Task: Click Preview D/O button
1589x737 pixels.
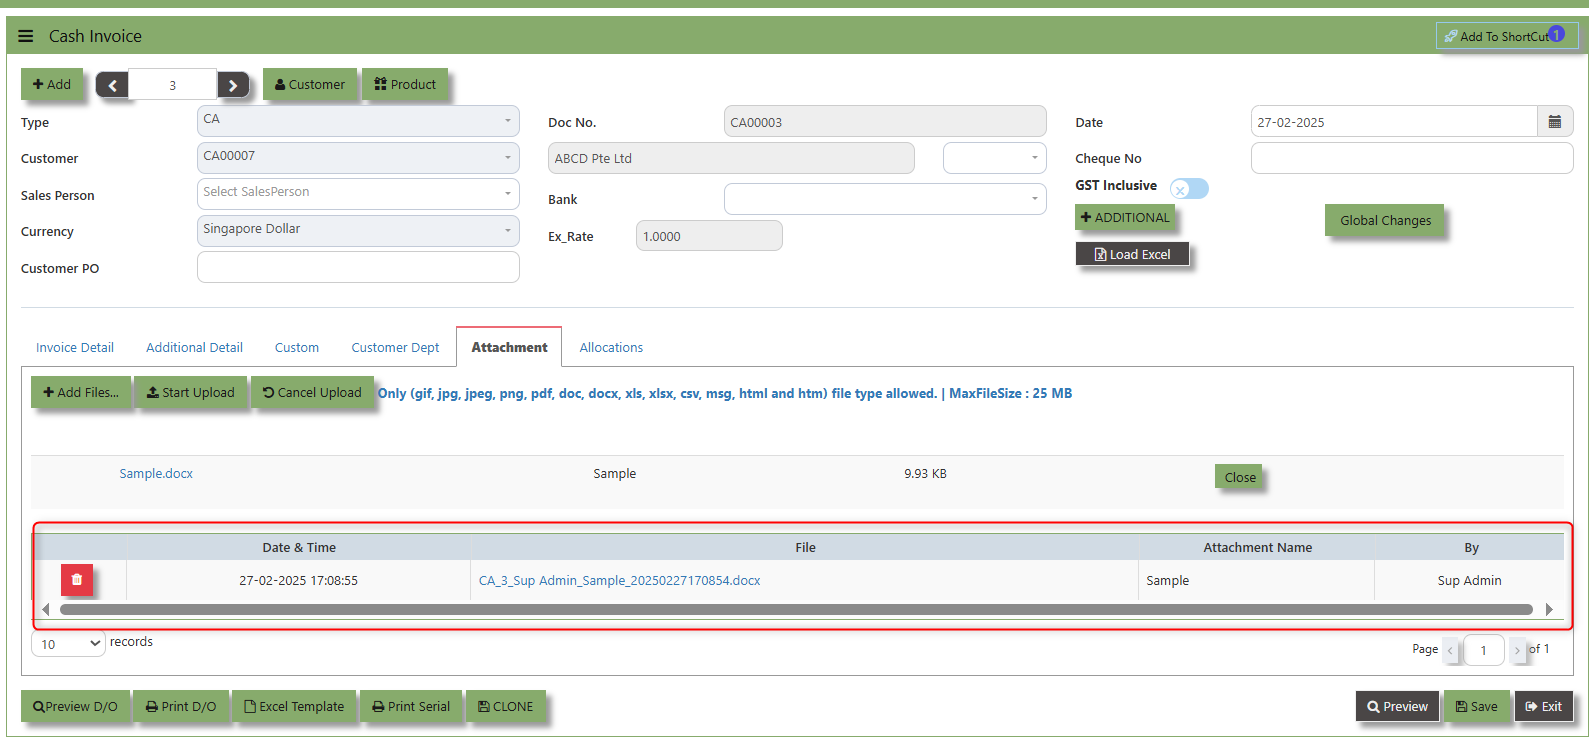Action: [x=75, y=706]
